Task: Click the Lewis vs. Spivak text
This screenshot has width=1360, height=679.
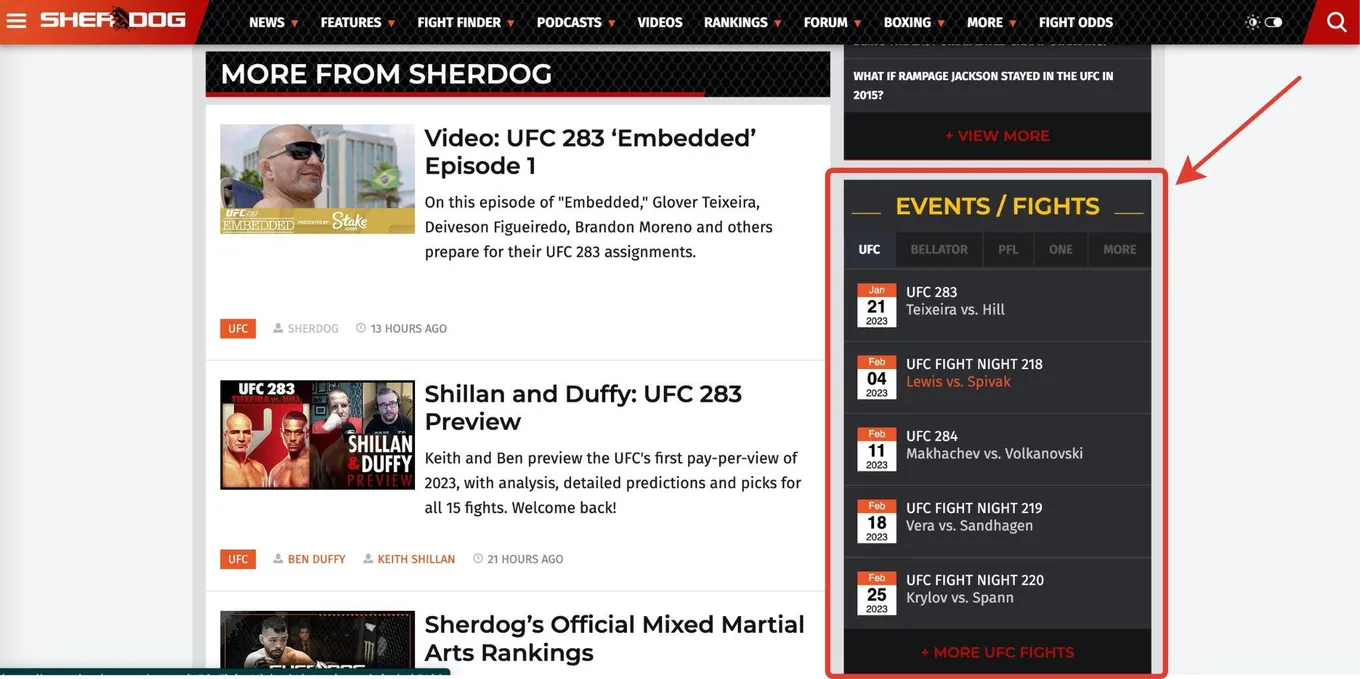Action: point(958,382)
